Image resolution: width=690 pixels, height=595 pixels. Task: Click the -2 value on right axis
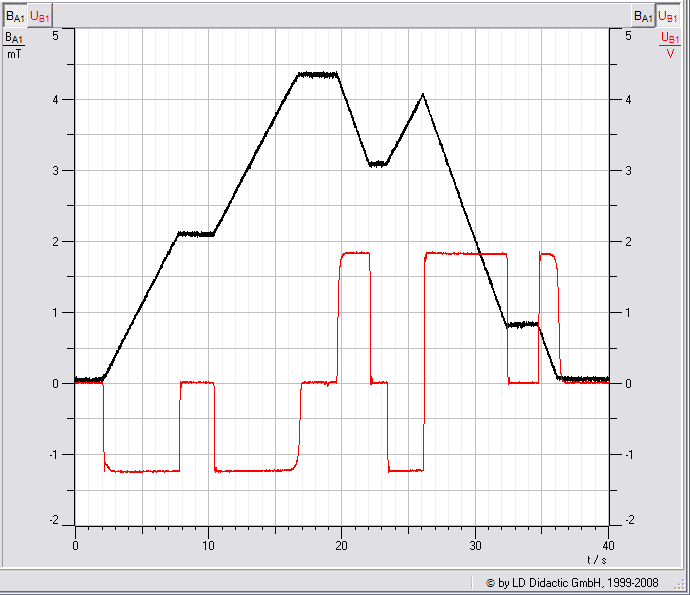tap(628, 521)
